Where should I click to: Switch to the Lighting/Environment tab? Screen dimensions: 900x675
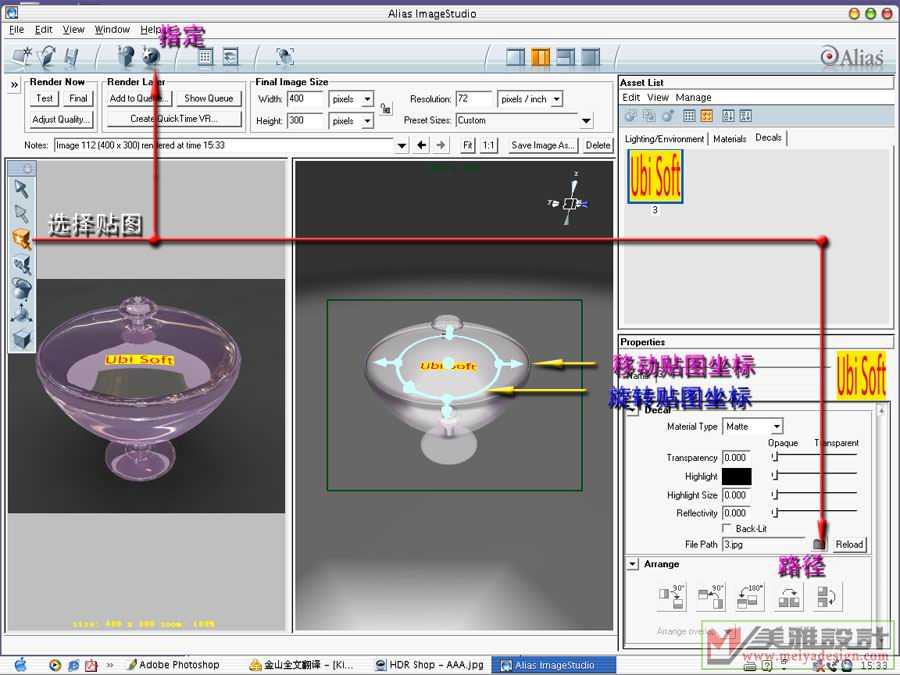click(664, 139)
